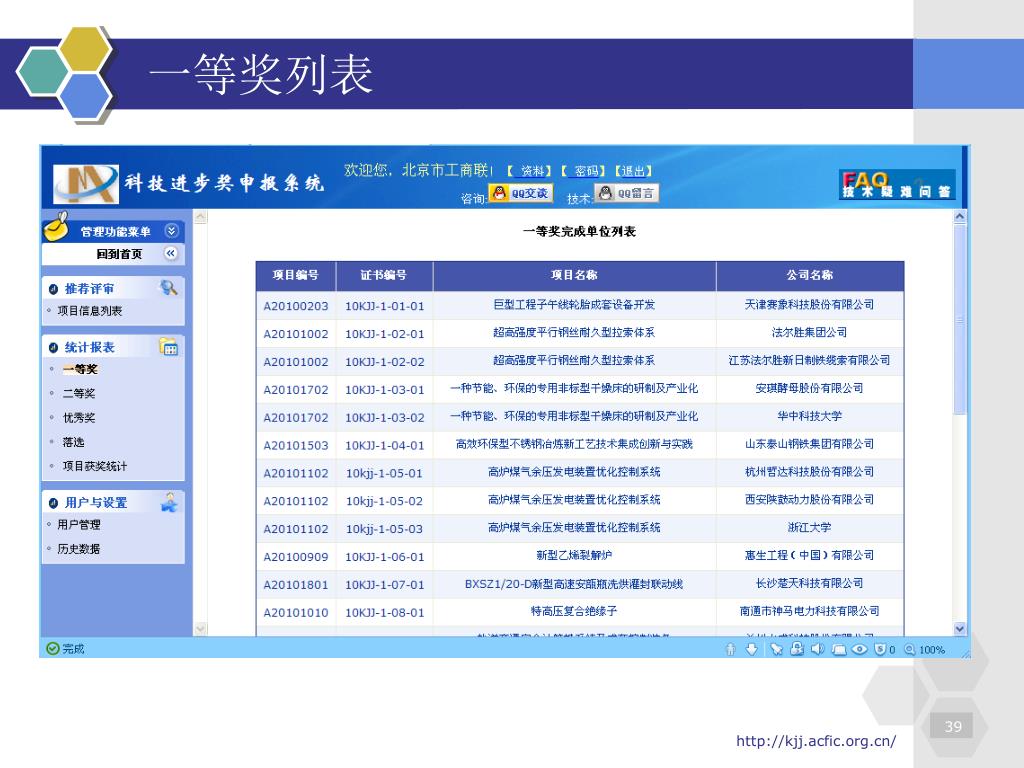Viewport: 1024px width, 768px height.
Task: Collapse the 用户与设置 section
Action: click(54, 503)
